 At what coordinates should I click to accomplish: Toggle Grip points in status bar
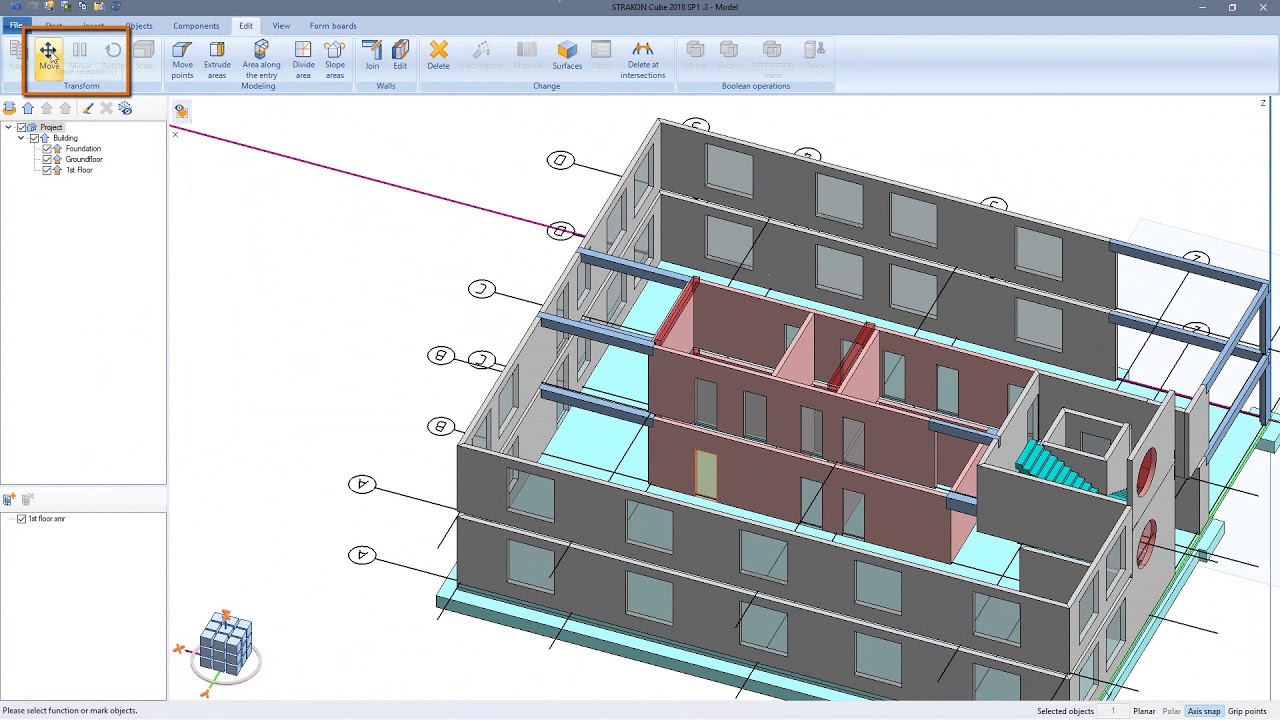click(x=1247, y=711)
